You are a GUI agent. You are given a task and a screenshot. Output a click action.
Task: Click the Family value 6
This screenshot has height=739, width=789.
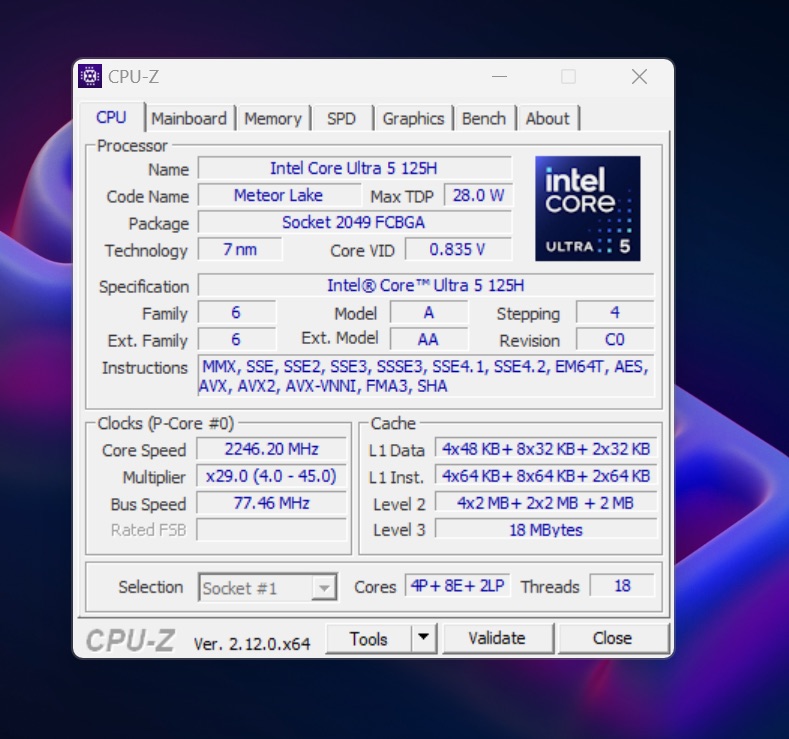pos(236,312)
